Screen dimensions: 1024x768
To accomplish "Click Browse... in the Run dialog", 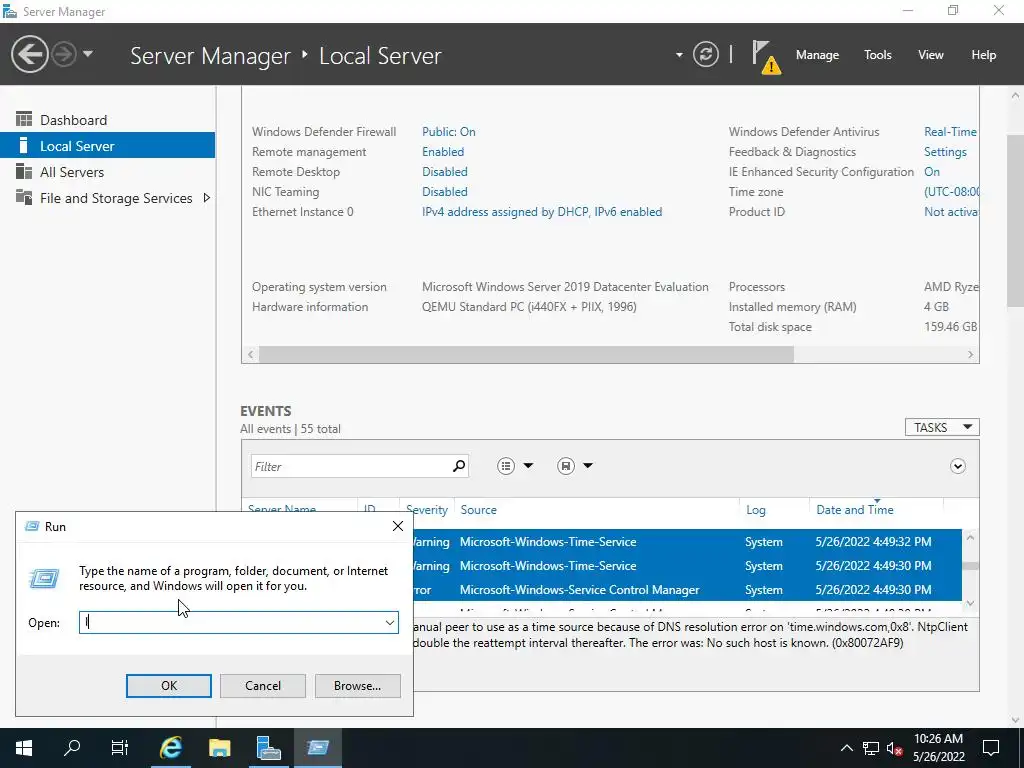I will coord(357,686).
